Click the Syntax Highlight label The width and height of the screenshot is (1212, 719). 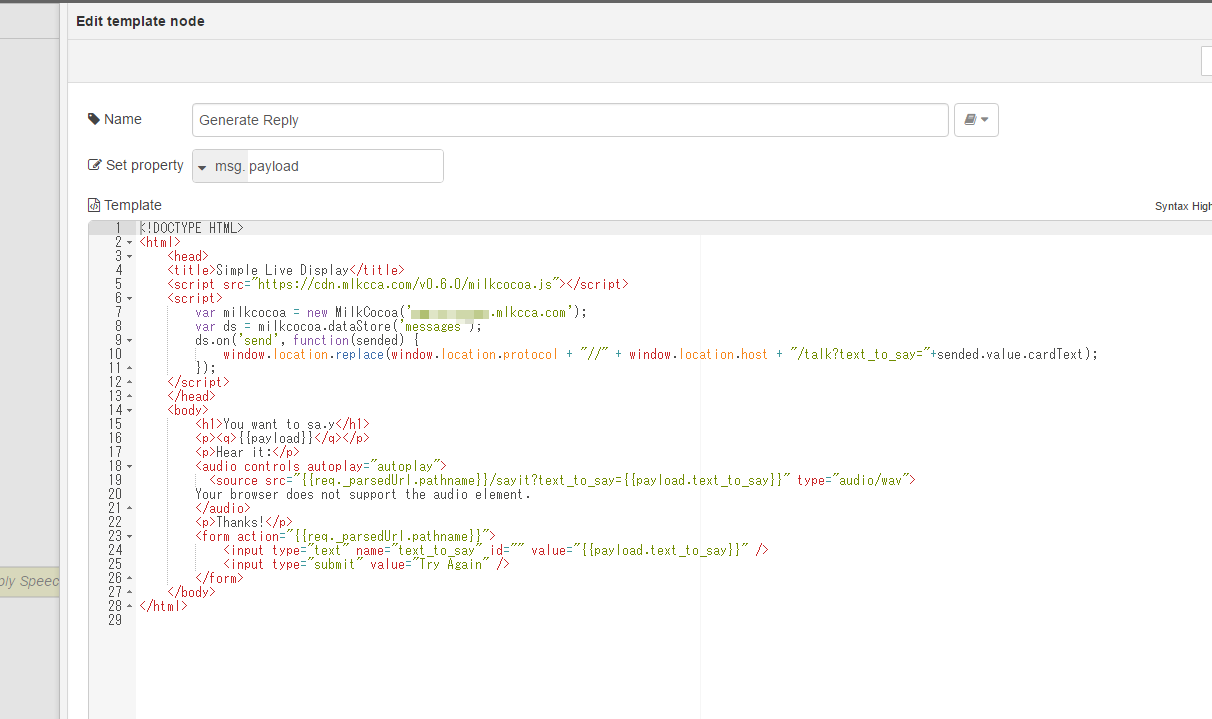(x=1183, y=206)
